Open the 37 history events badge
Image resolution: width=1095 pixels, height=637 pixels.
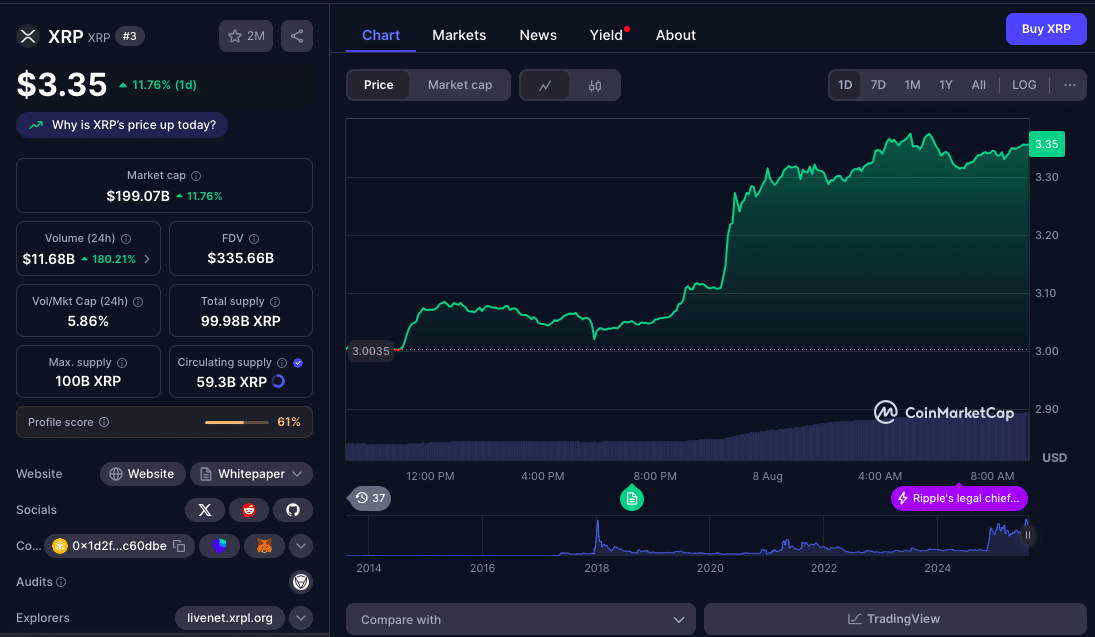(370, 498)
